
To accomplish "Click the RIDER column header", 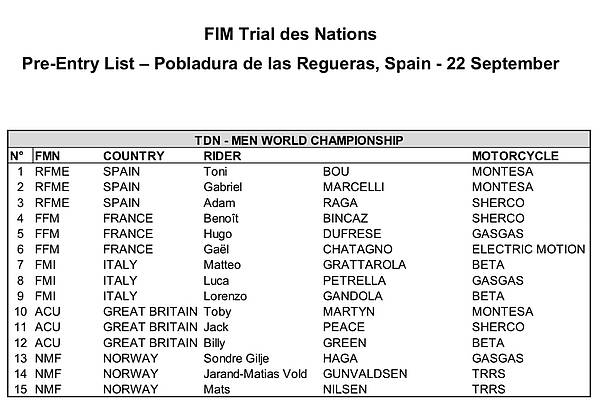I will [x=222, y=156].
